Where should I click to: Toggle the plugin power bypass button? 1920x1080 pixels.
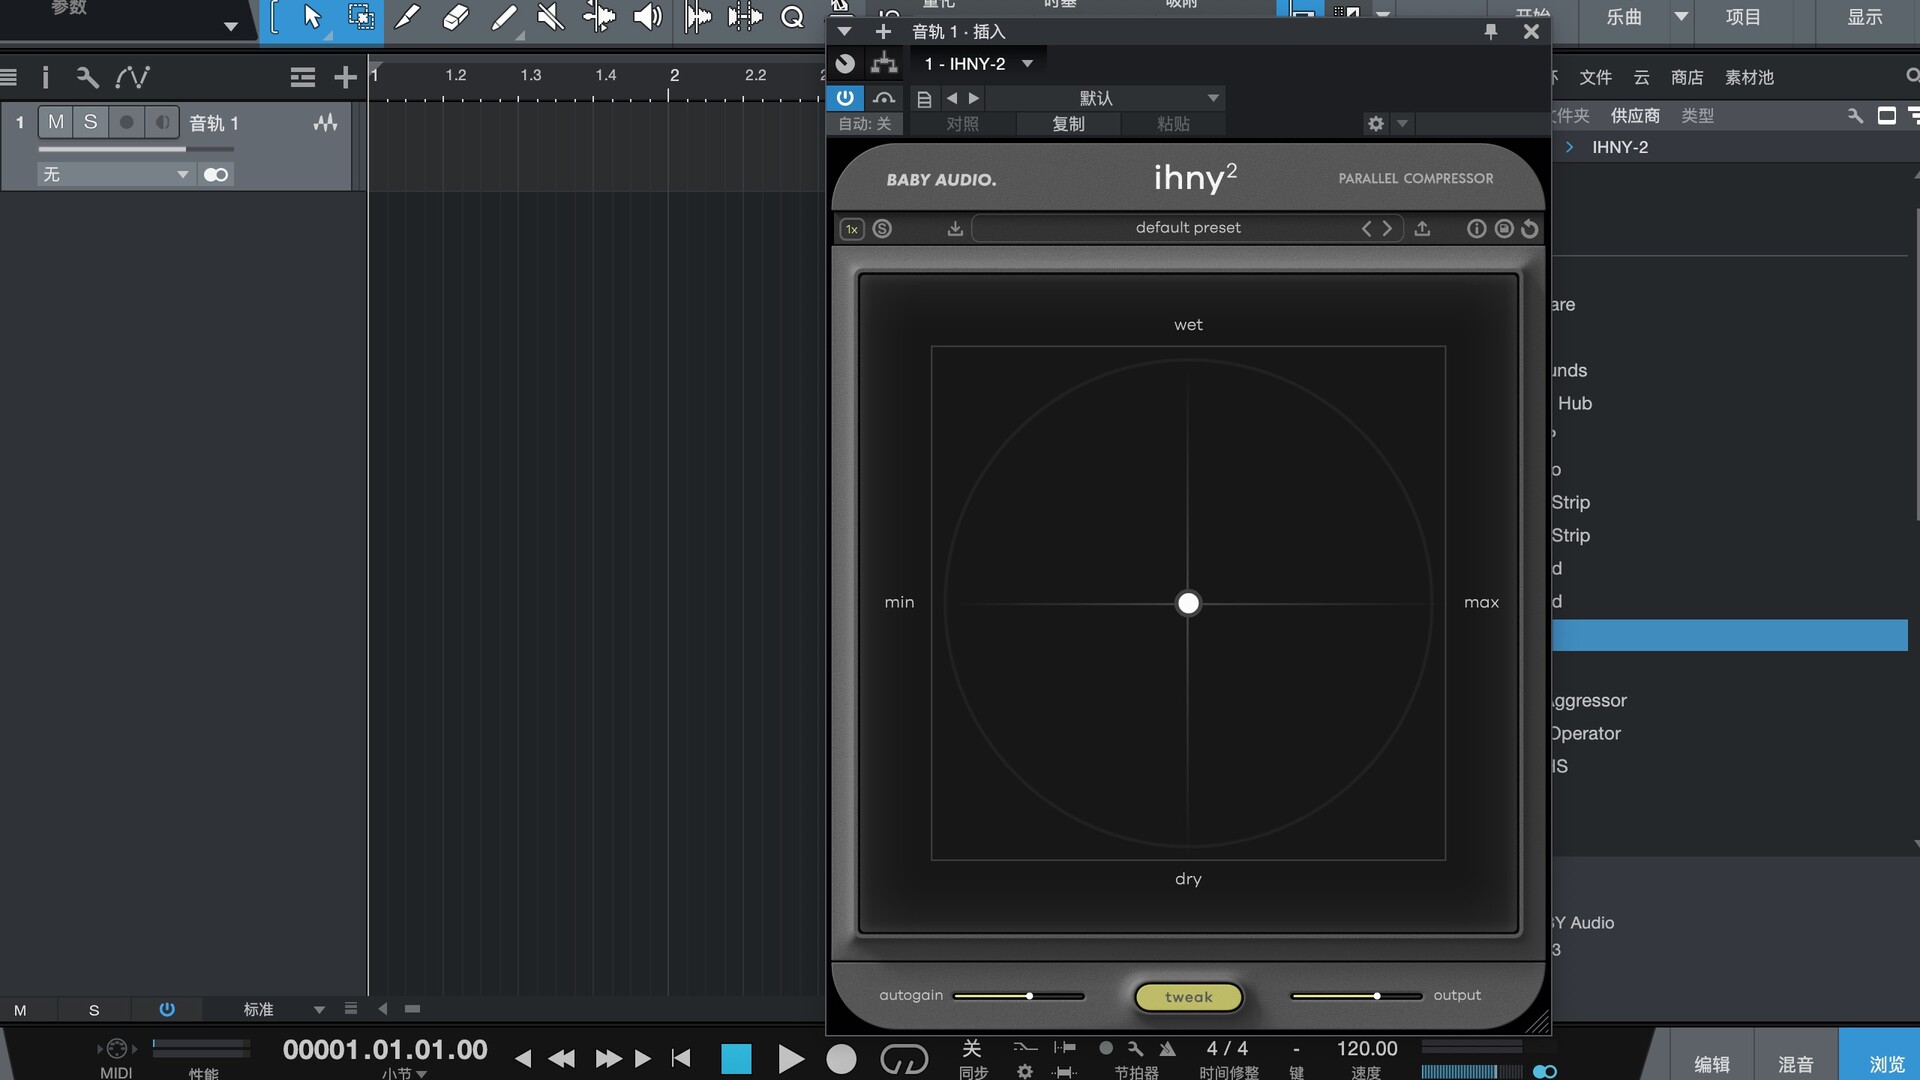(x=845, y=98)
